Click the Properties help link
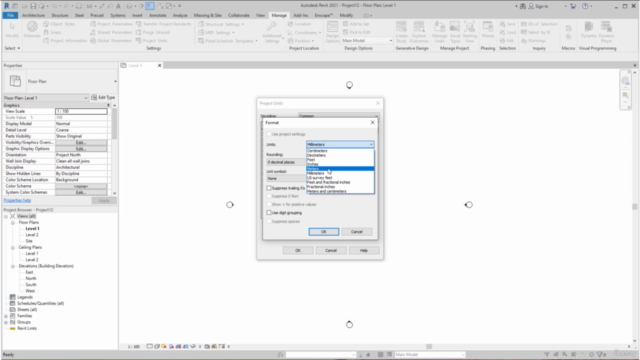Screen dimensions: 640x360 (x=17, y=200)
